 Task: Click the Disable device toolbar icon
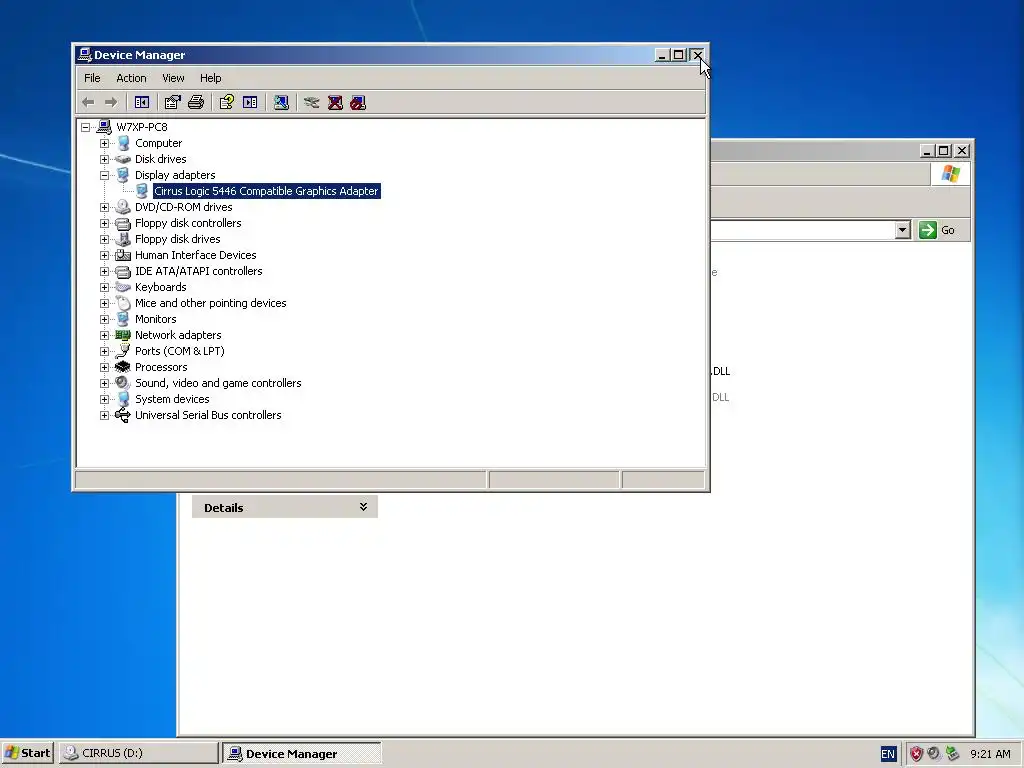point(358,103)
